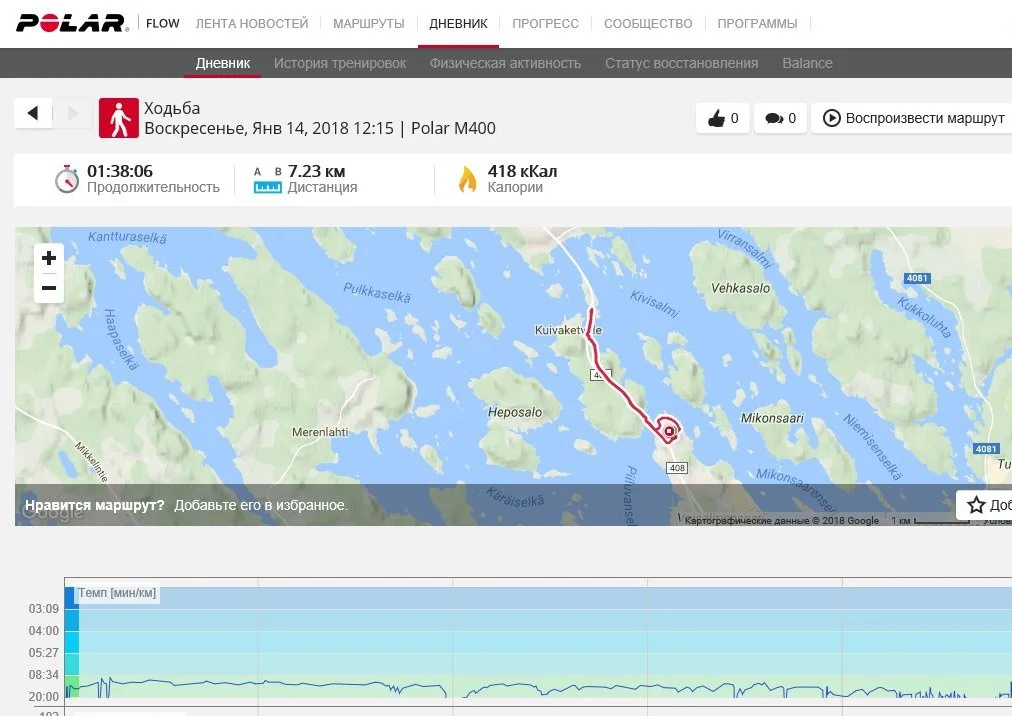
Task: Click Merenlahti label on map
Action: point(320,432)
